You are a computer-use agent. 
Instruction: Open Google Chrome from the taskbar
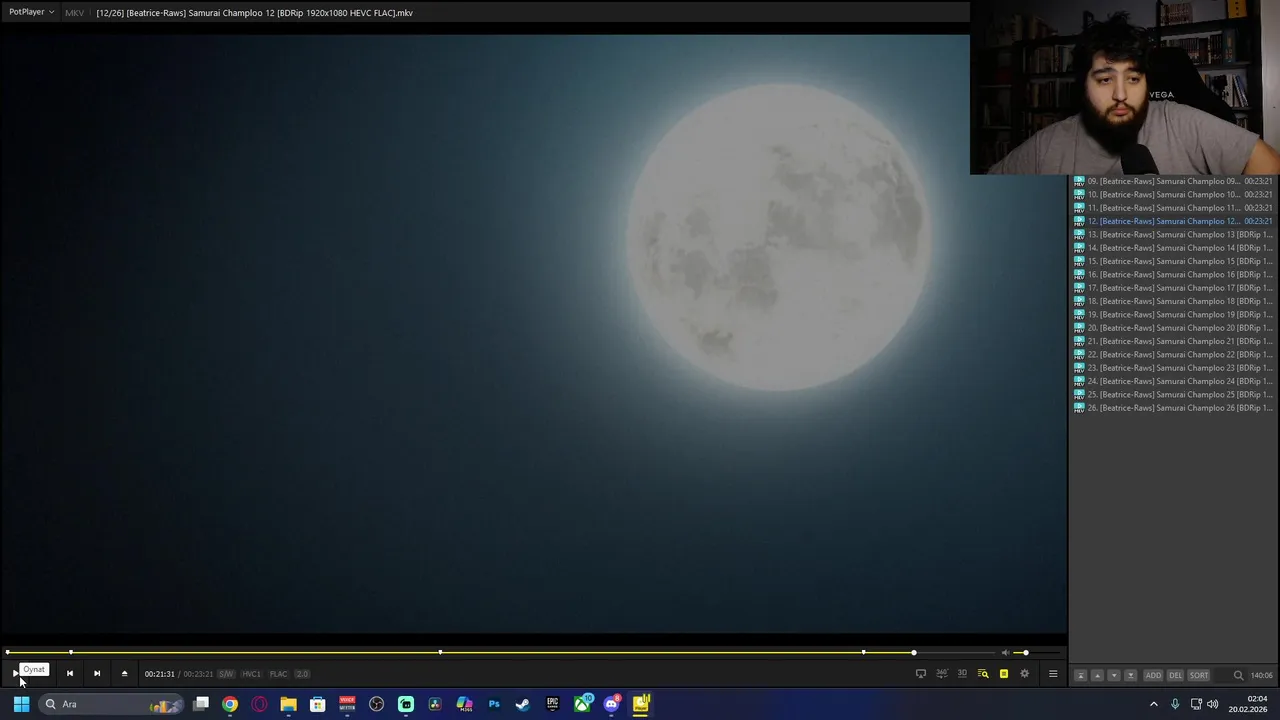pos(230,704)
